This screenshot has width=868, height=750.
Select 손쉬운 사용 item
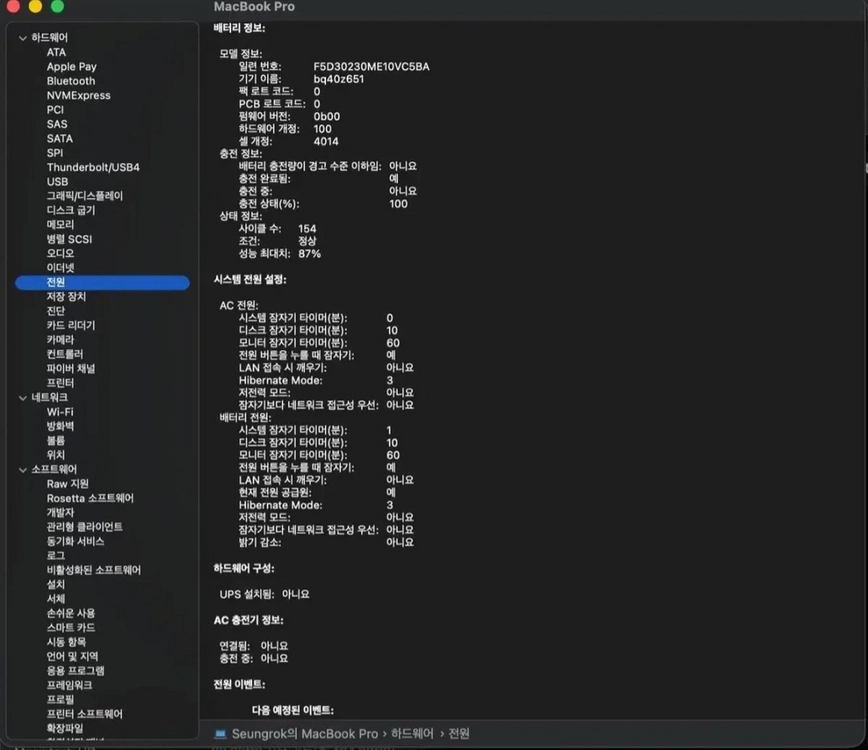pyautogui.click(x=71, y=613)
